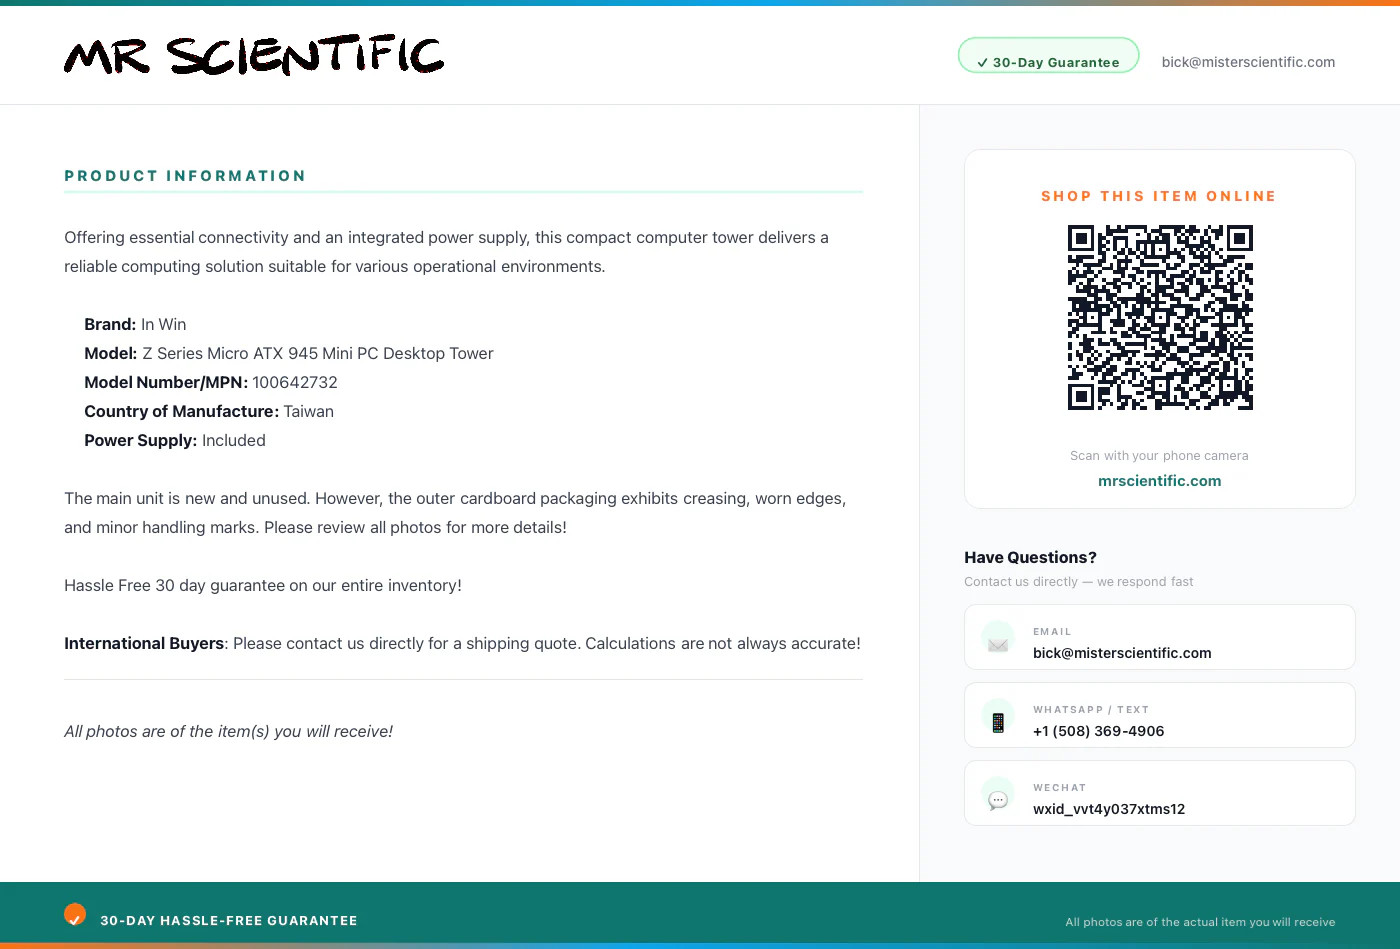Click the envelope icon in the Email card

[998, 644]
